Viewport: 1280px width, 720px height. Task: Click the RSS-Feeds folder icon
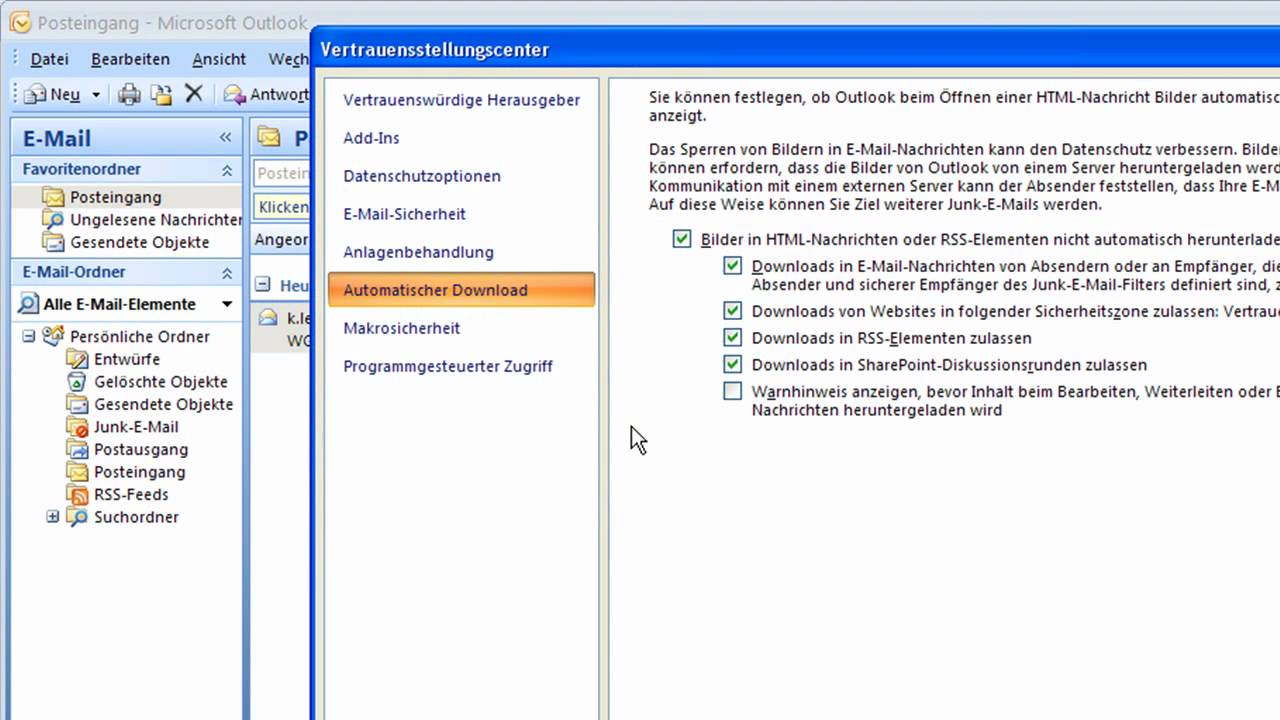point(77,494)
